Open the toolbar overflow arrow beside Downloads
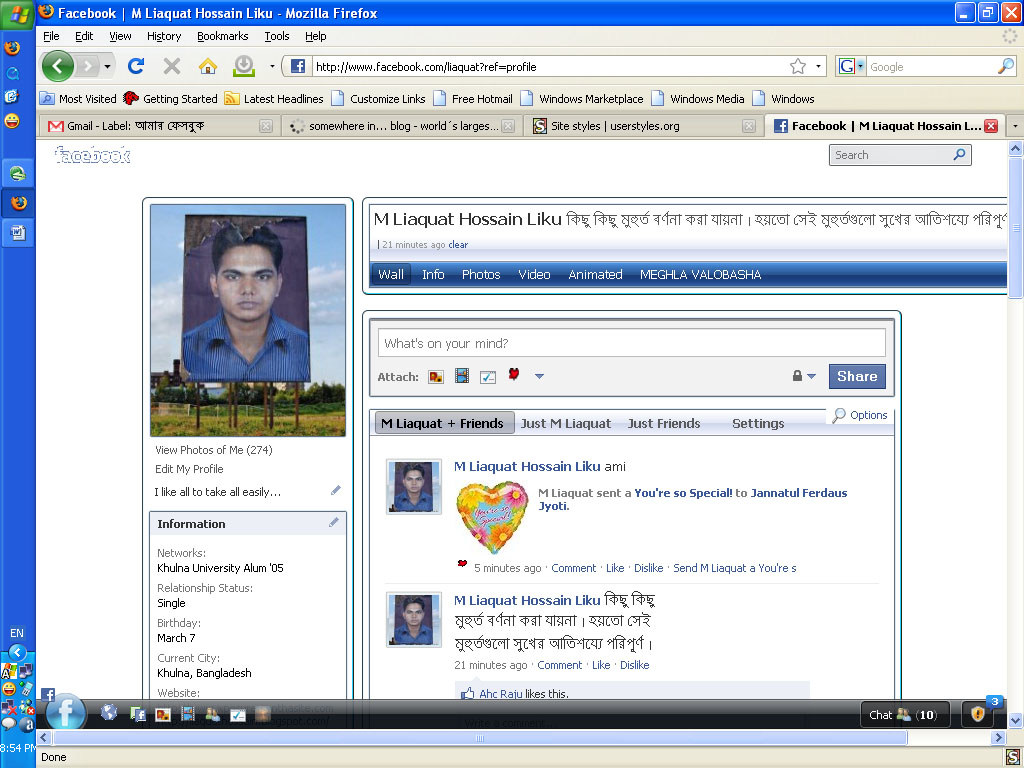This screenshot has height=768, width=1024. coord(272,66)
